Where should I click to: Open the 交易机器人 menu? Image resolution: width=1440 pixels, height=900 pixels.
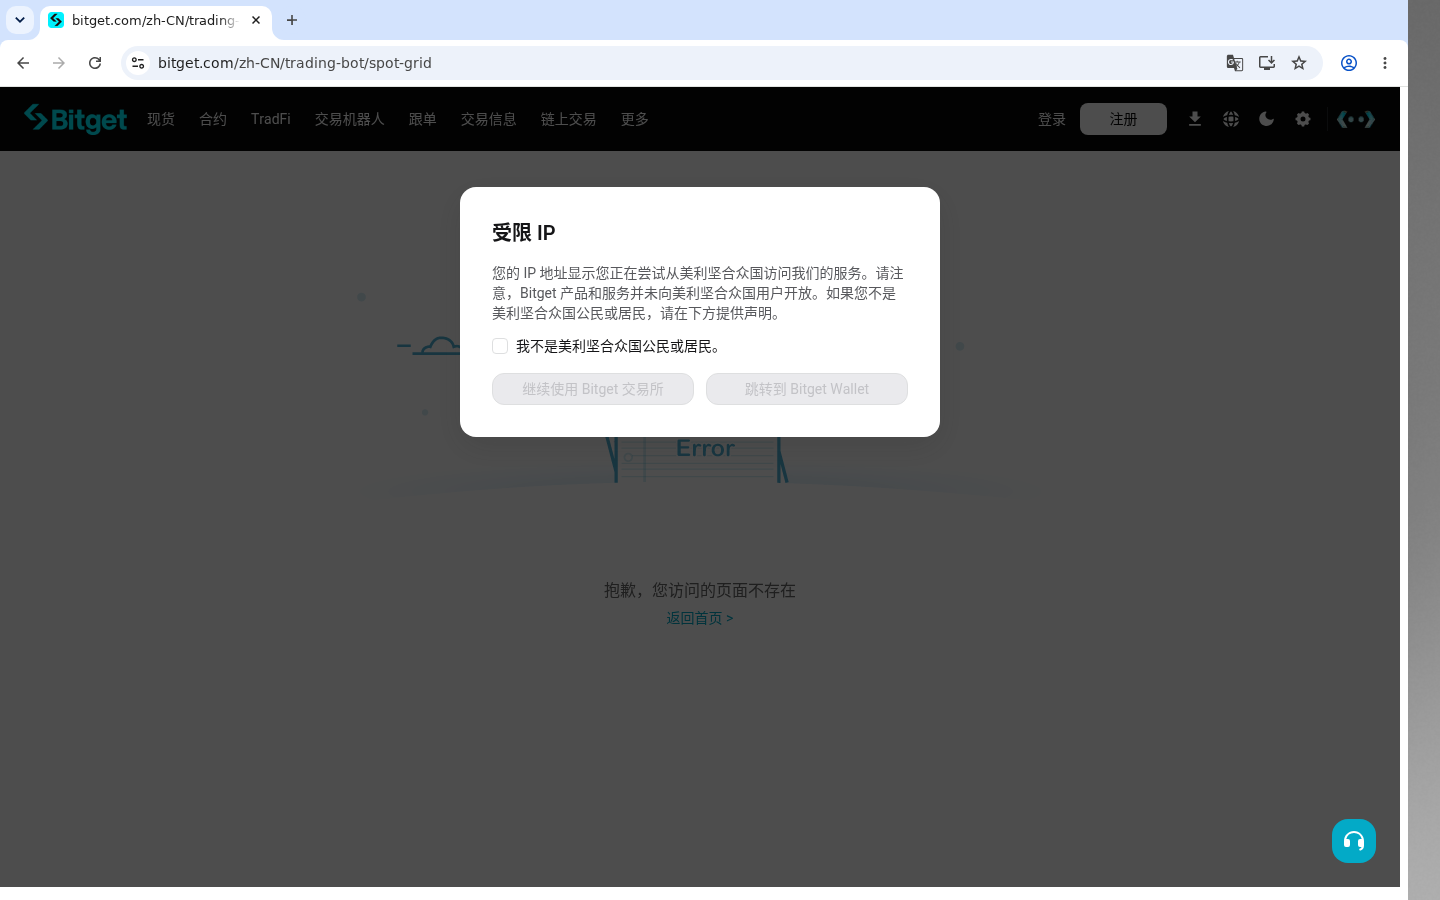click(x=350, y=119)
